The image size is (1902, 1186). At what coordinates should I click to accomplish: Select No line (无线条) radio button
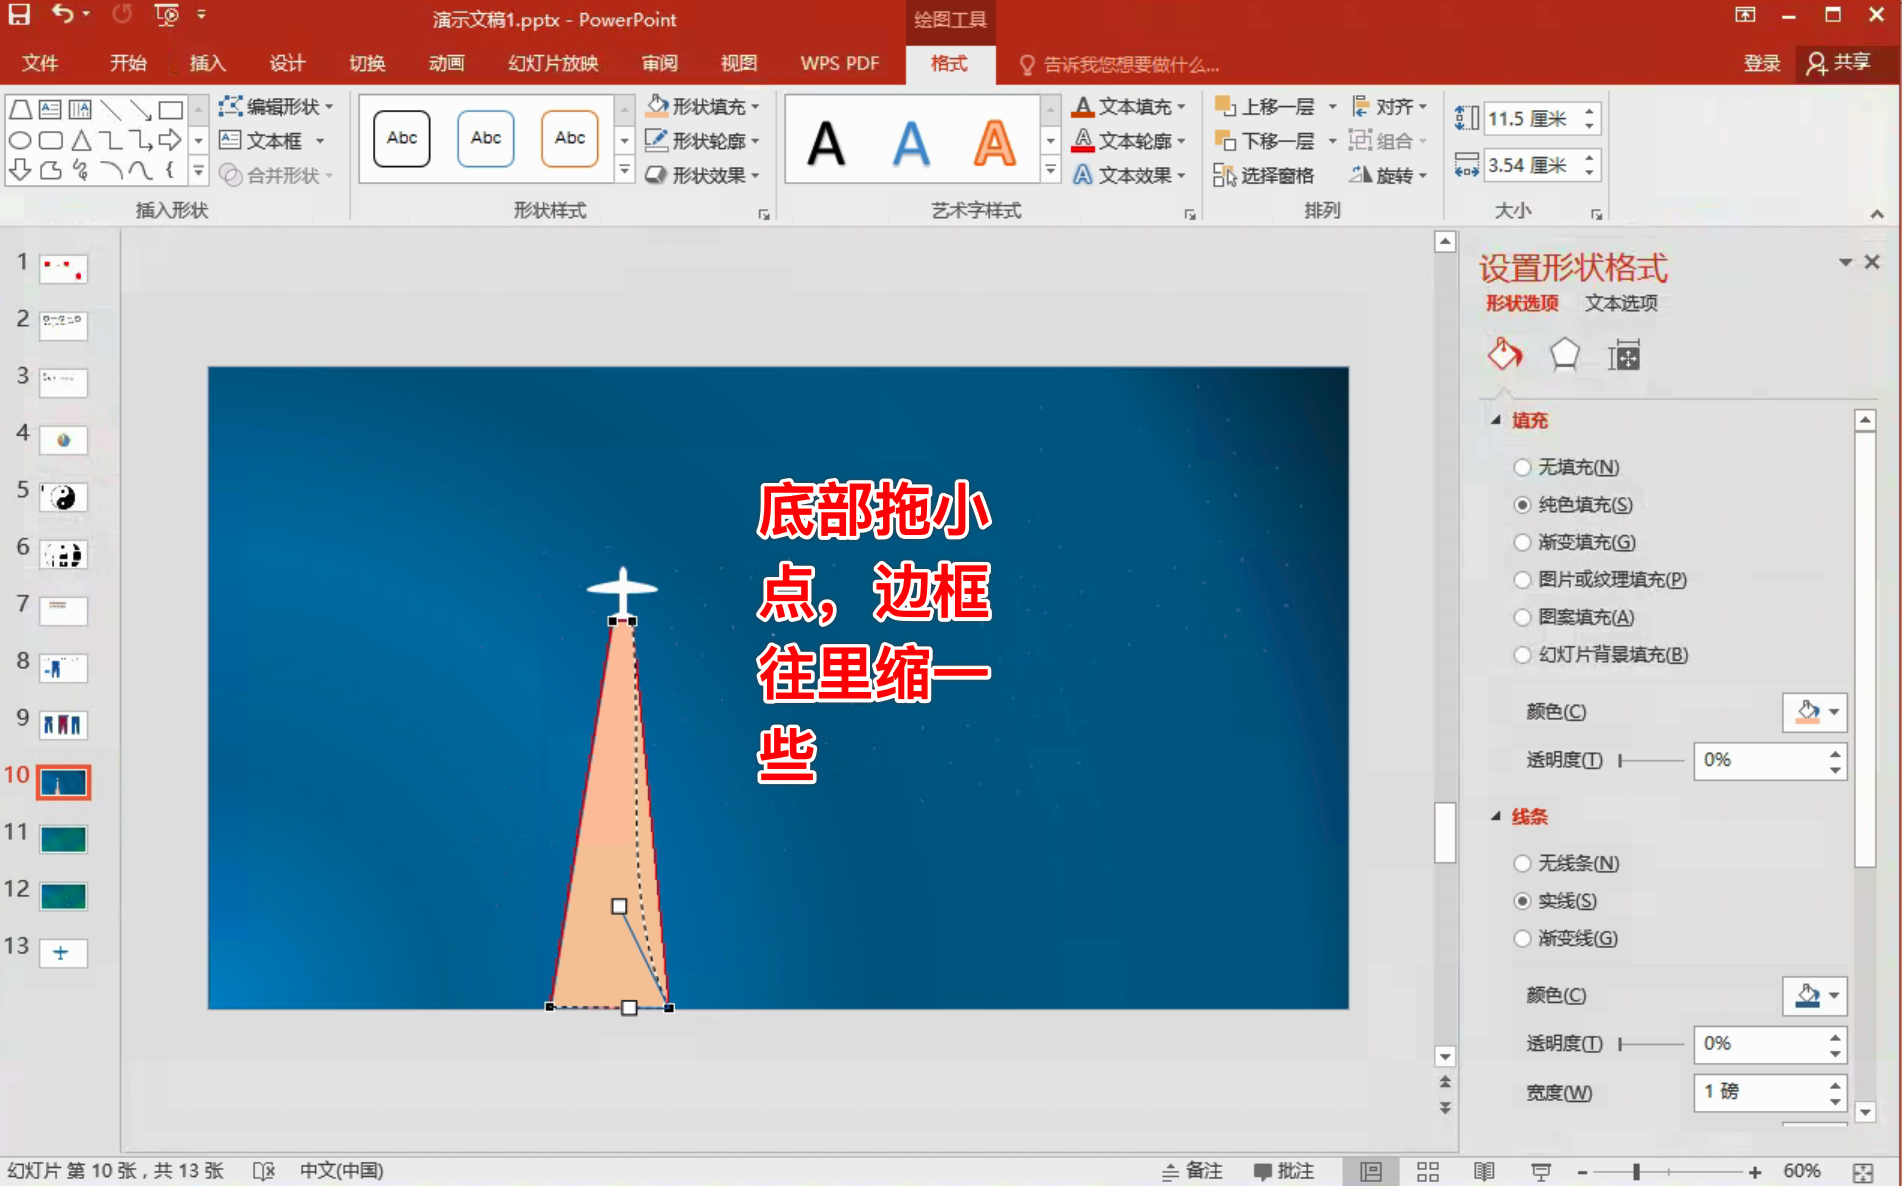coord(1522,863)
